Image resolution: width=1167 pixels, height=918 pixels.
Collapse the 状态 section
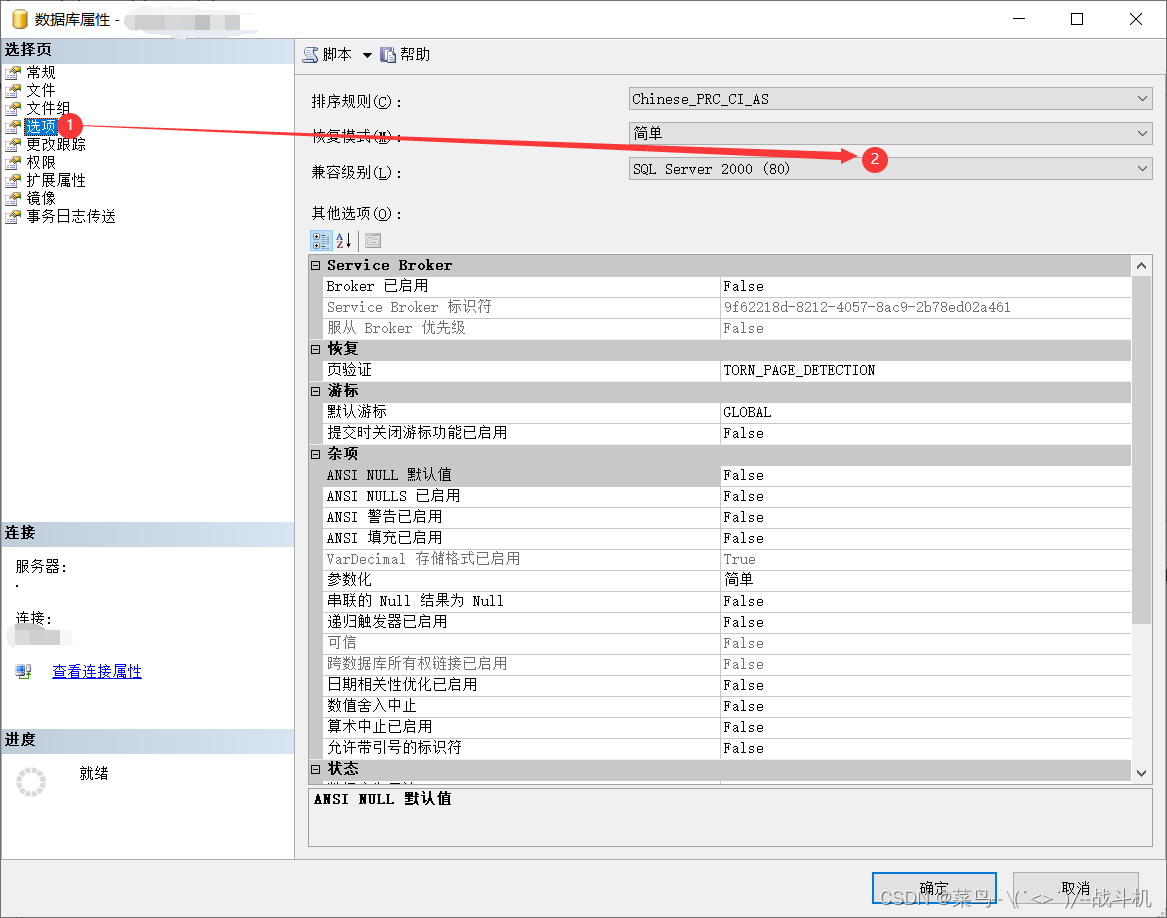pyautogui.click(x=316, y=769)
